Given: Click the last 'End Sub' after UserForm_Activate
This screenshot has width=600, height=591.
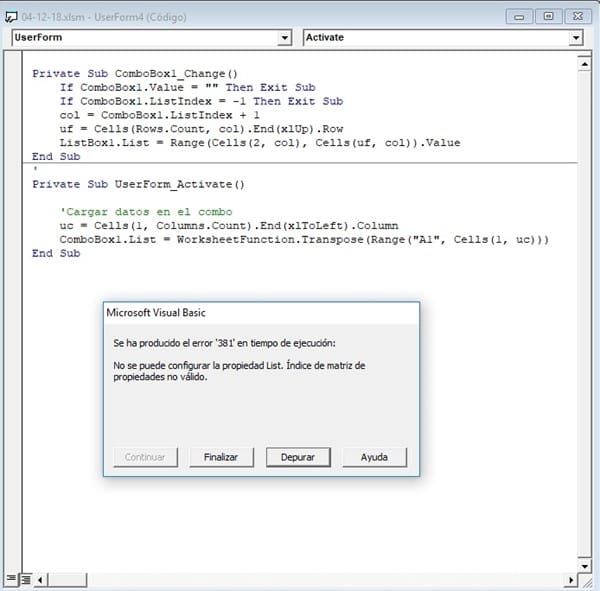Looking at the screenshot, I should pos(56,253).
